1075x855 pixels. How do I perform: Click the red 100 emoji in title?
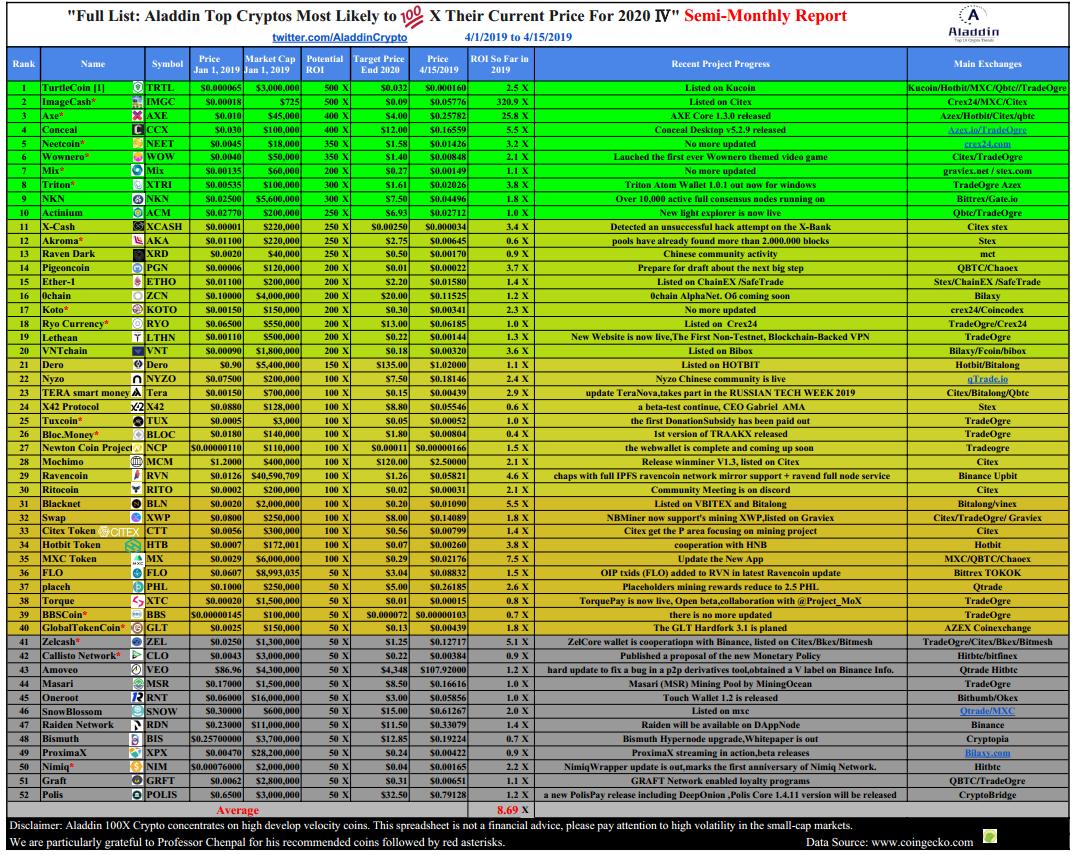pyautogui.click(x=412, y=17)
